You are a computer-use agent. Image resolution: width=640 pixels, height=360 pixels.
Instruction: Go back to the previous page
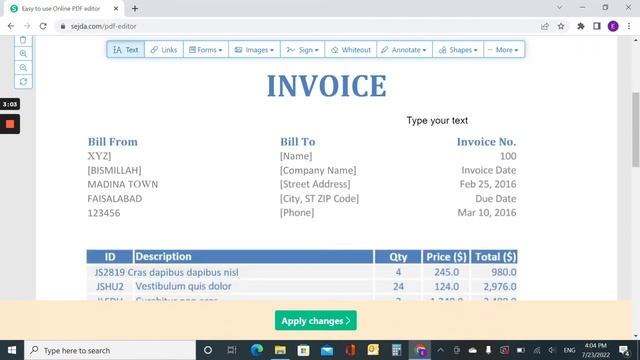click(x=11, y=26)
